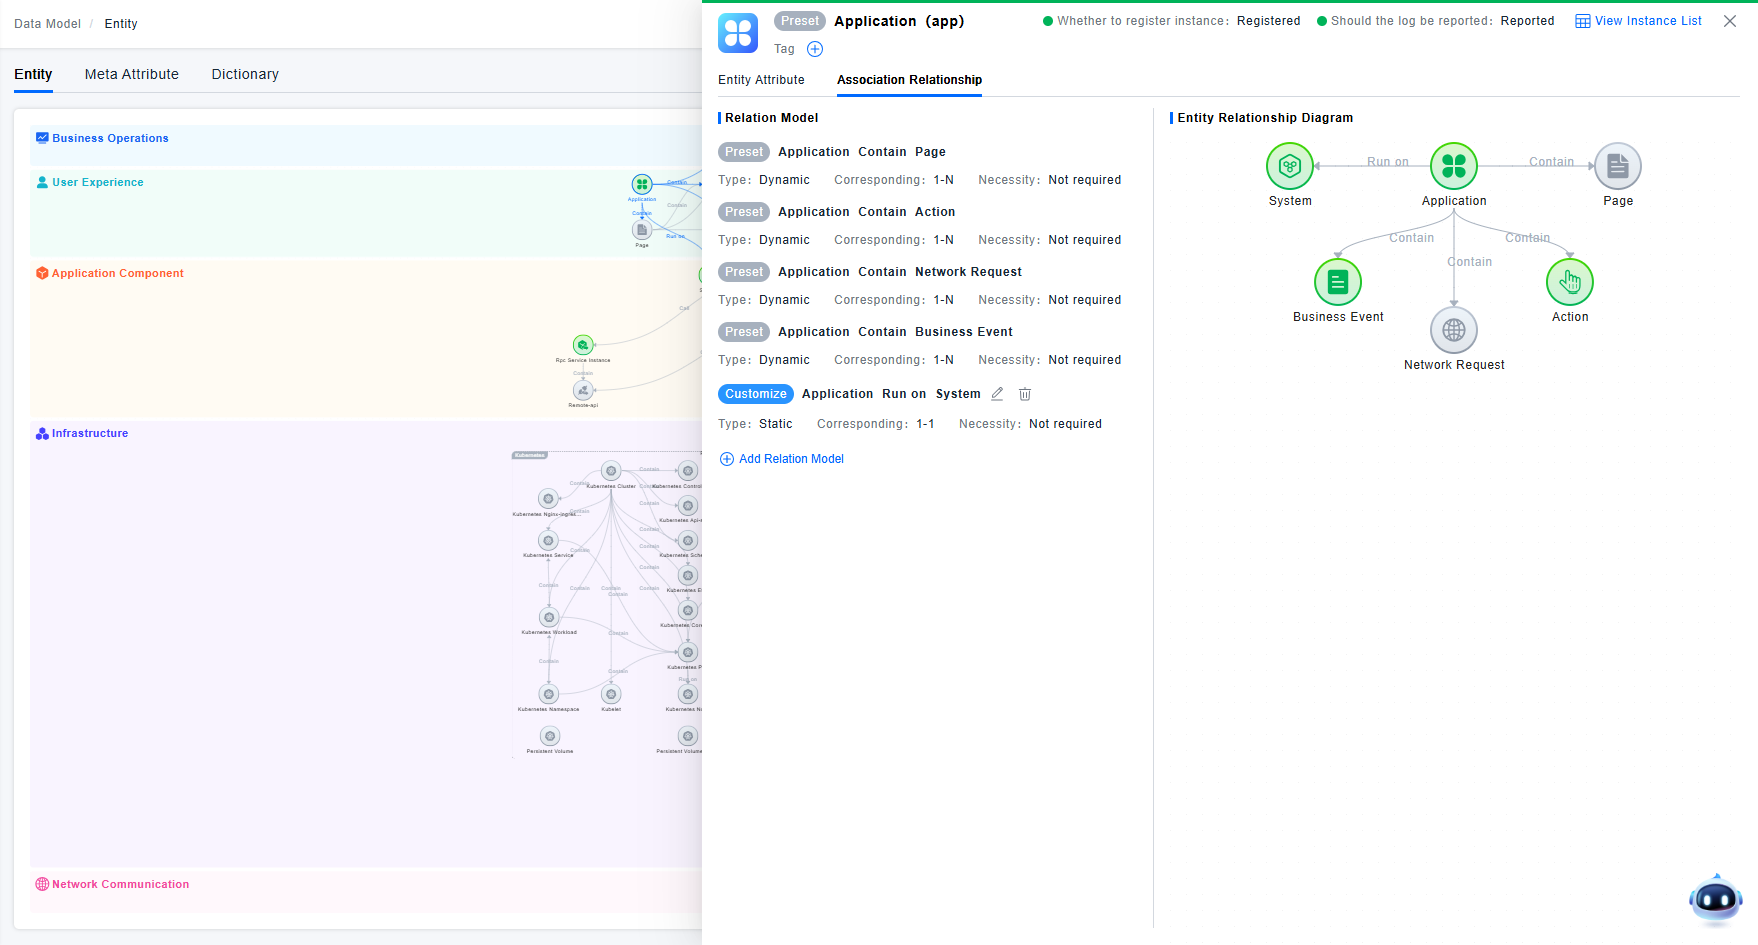1758x945 pixels.
Task: Switch to the Entity Attribute tab
Action: pos(761,80)
